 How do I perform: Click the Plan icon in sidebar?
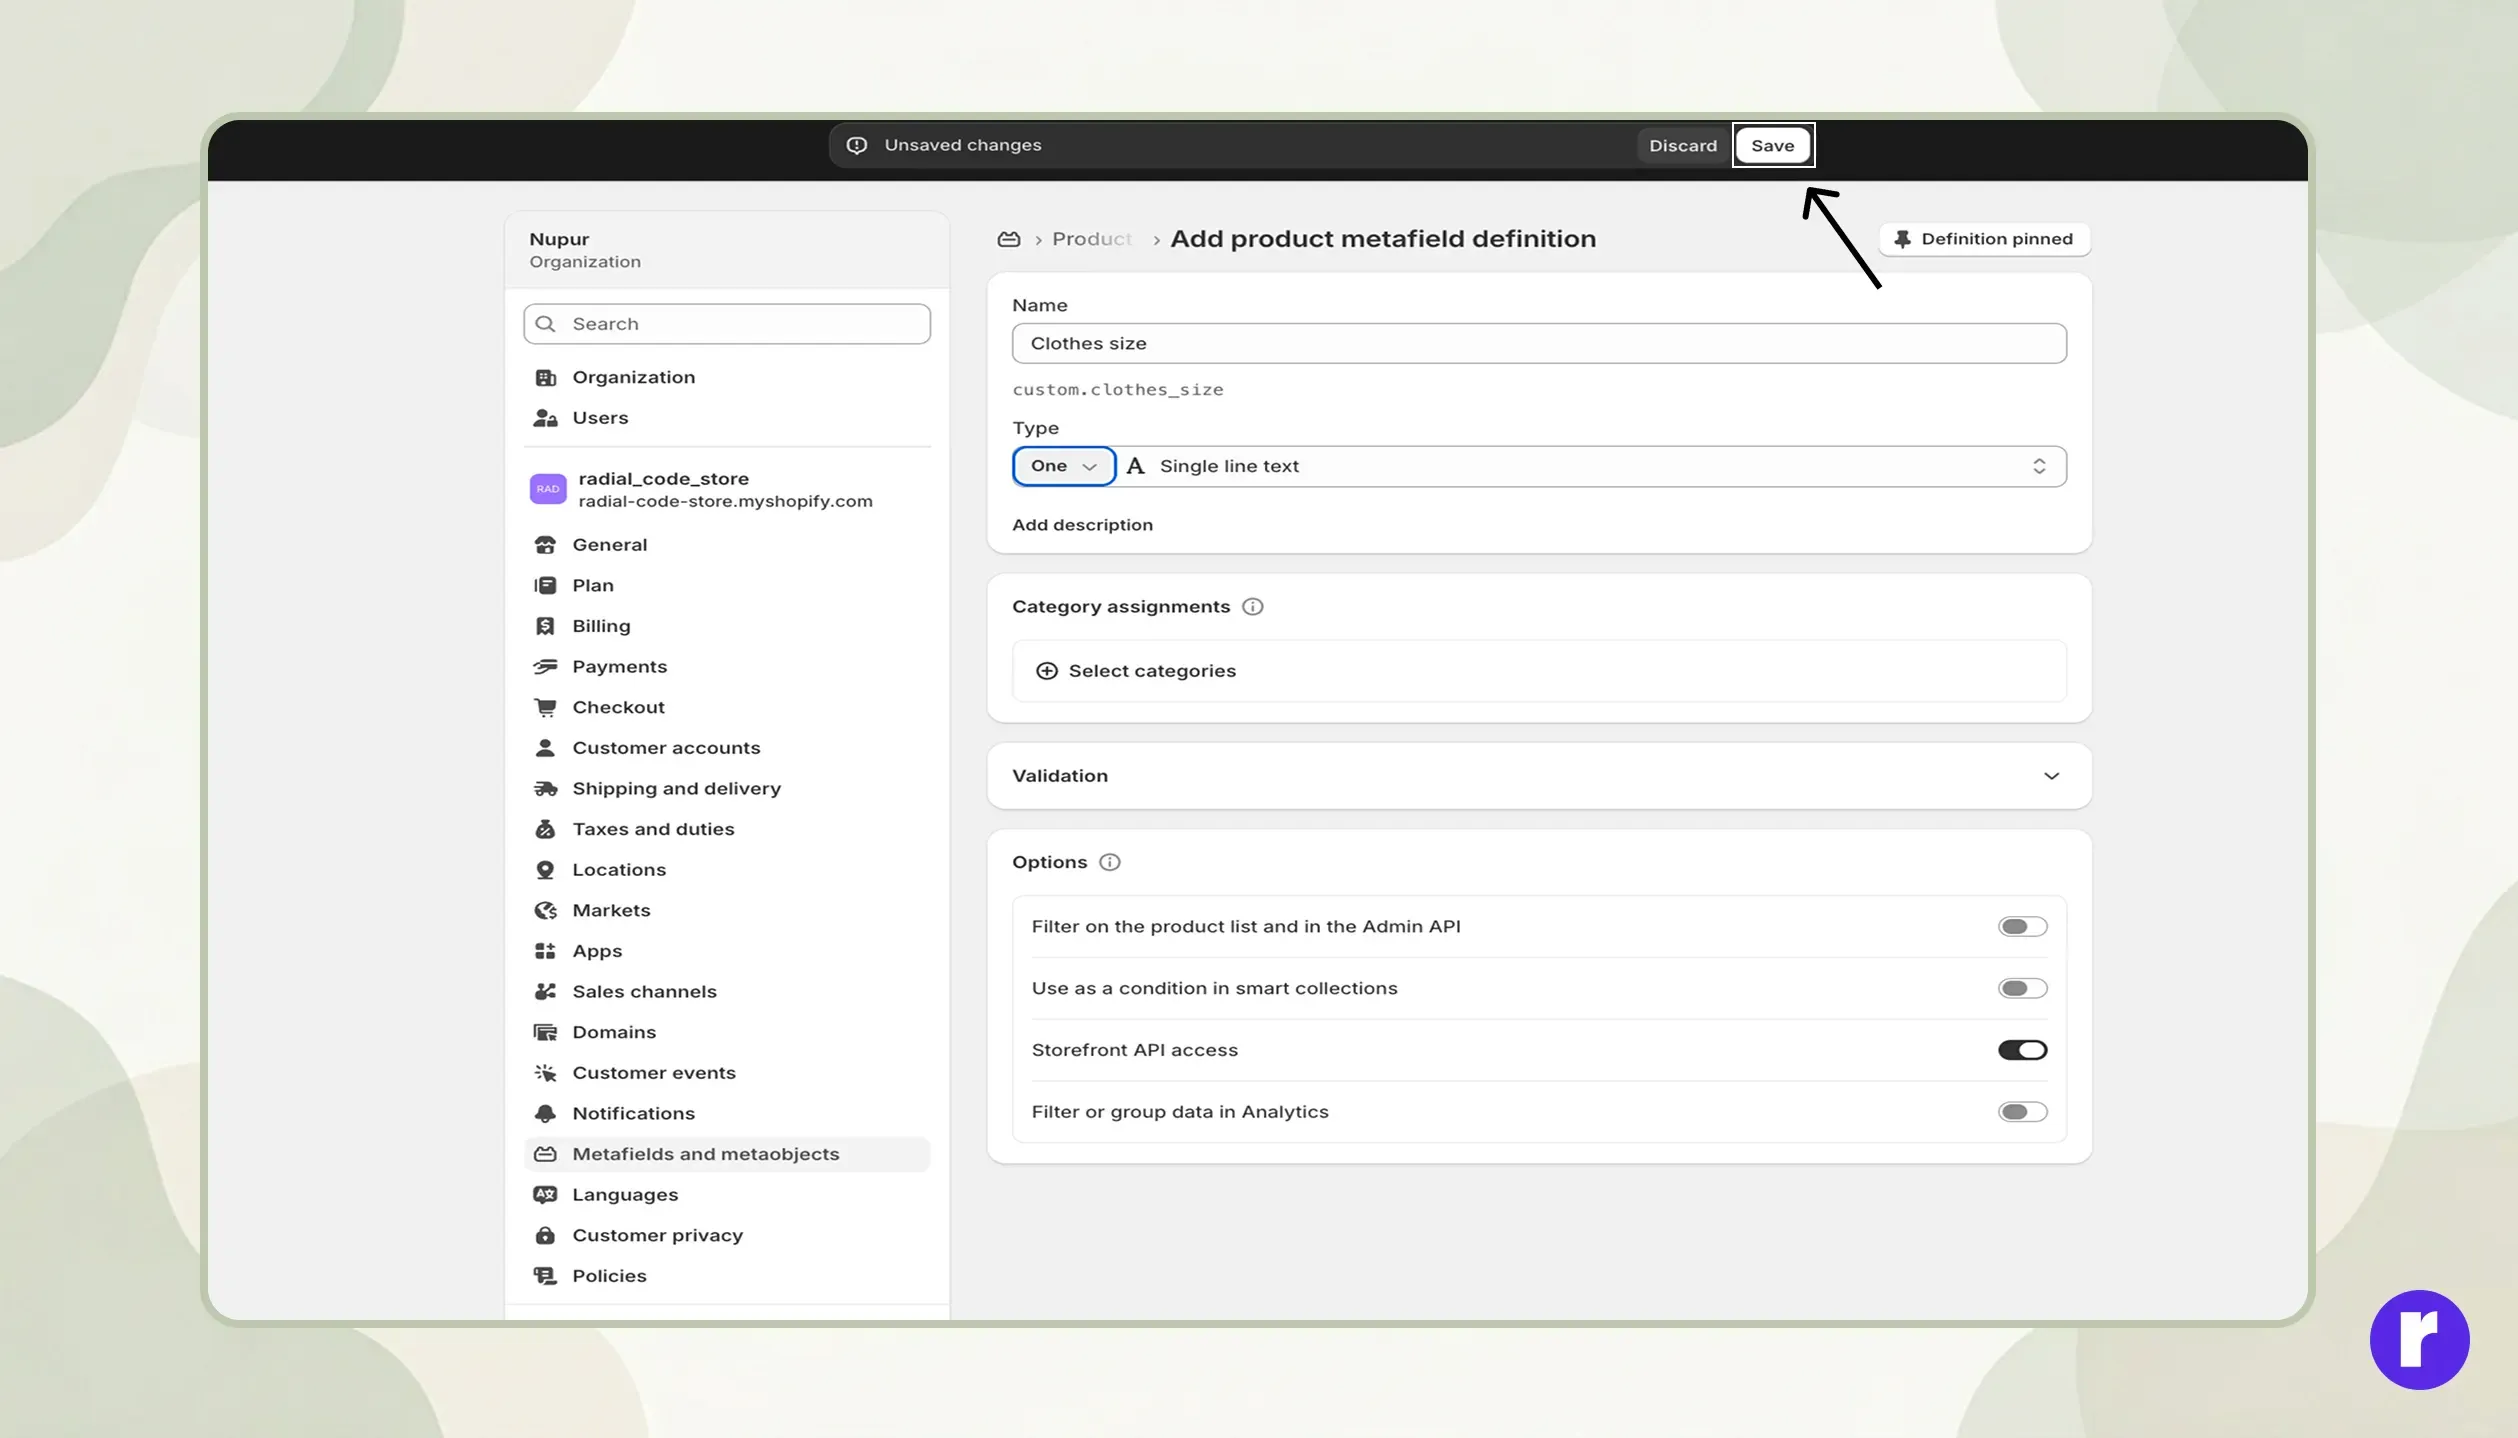545,585
